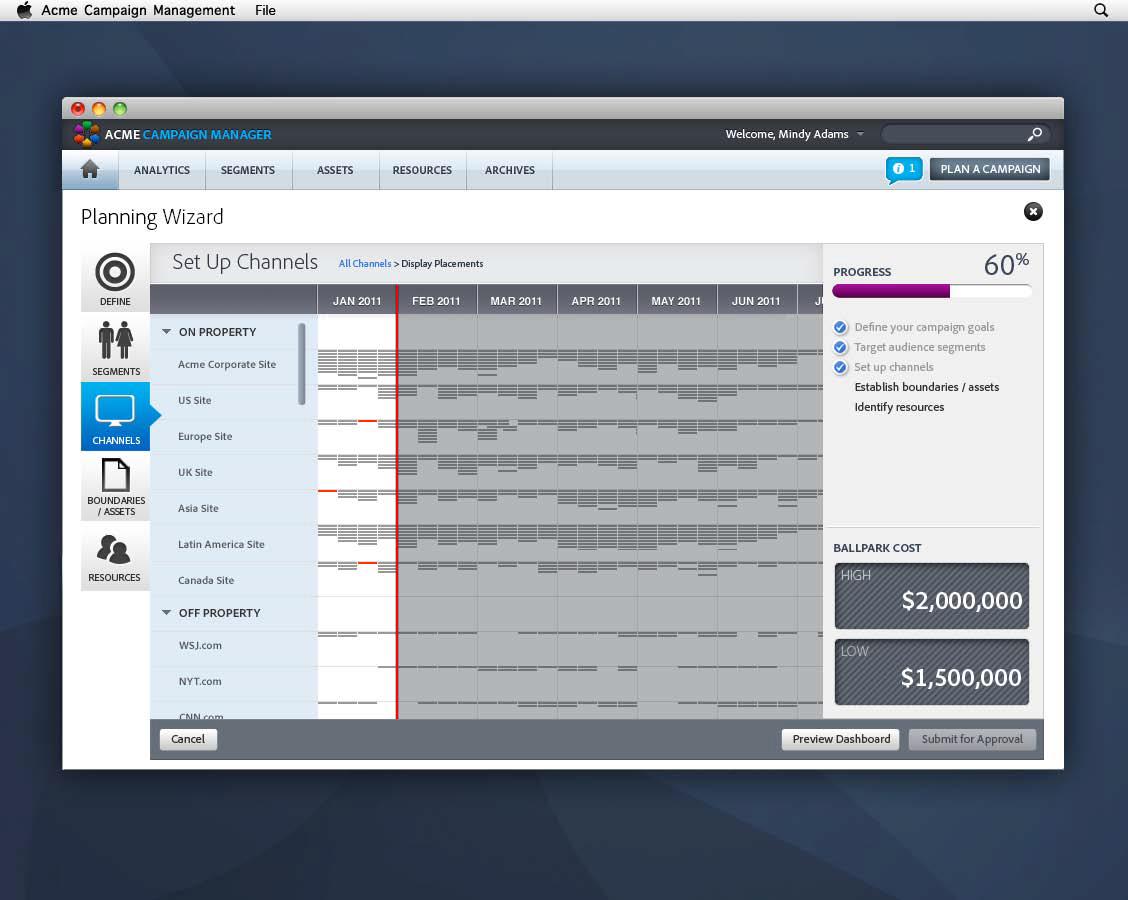The width and height of the screenshot is (1128, 900).
Task: Select the Resources step icon in wizard
Action: coord(115,556)
